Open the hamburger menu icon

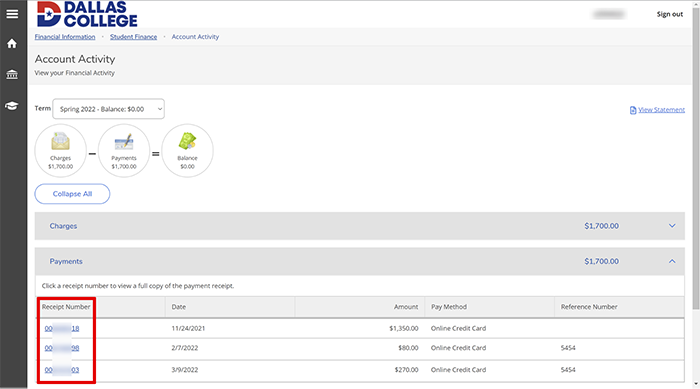[12, 14]
